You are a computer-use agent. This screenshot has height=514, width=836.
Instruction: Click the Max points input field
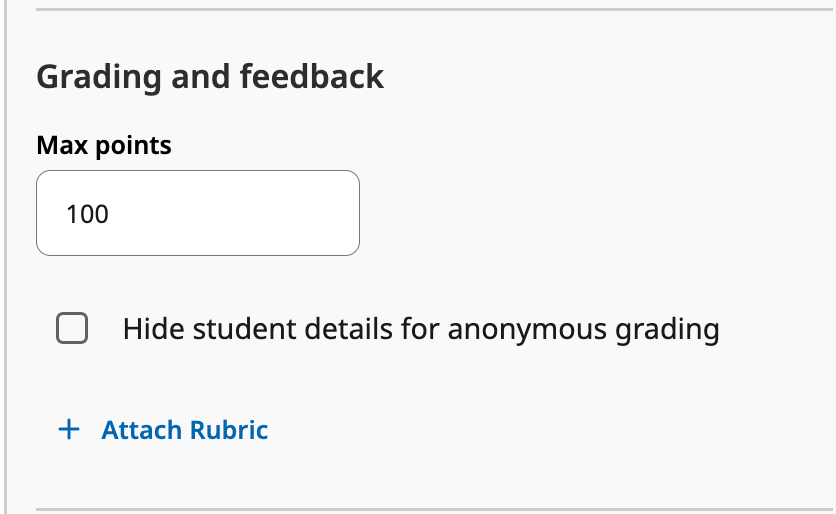coord(197,213)
